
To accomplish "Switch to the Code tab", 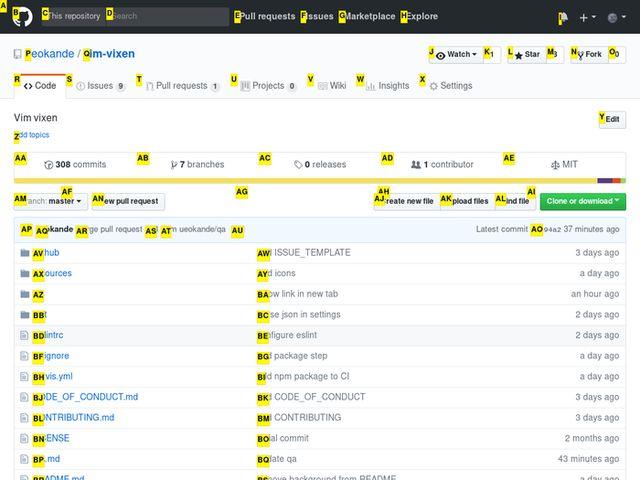I will pyautogui.click(x=40, y=86).
